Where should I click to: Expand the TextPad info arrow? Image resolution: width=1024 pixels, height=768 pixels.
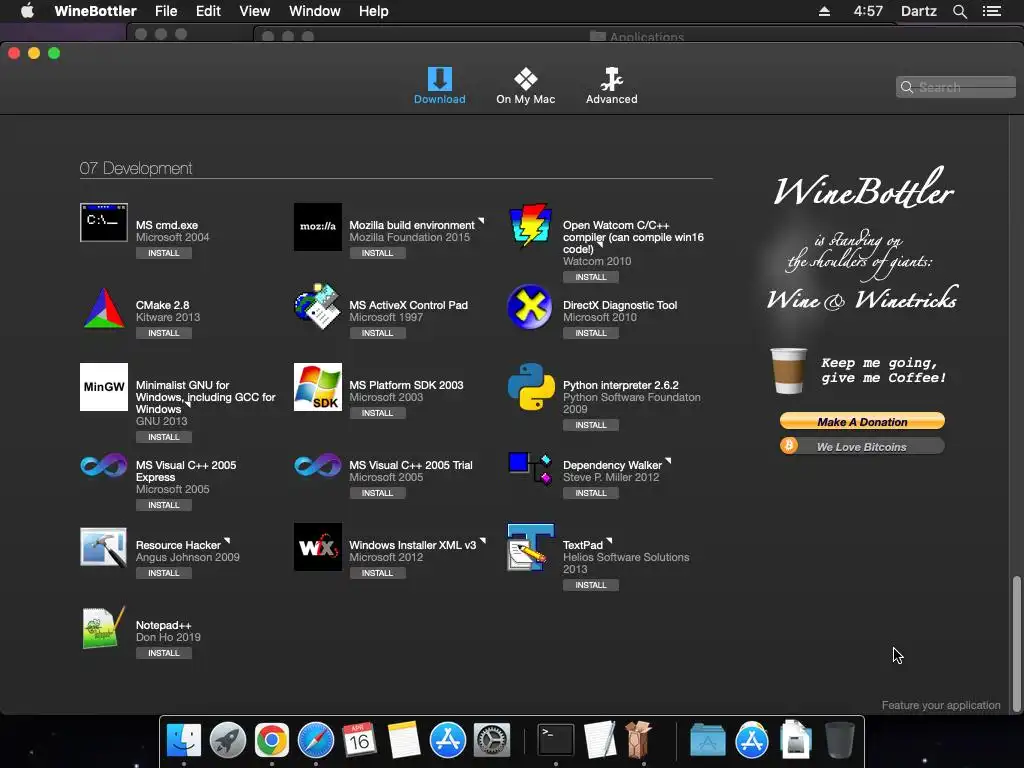click(609, 541)
